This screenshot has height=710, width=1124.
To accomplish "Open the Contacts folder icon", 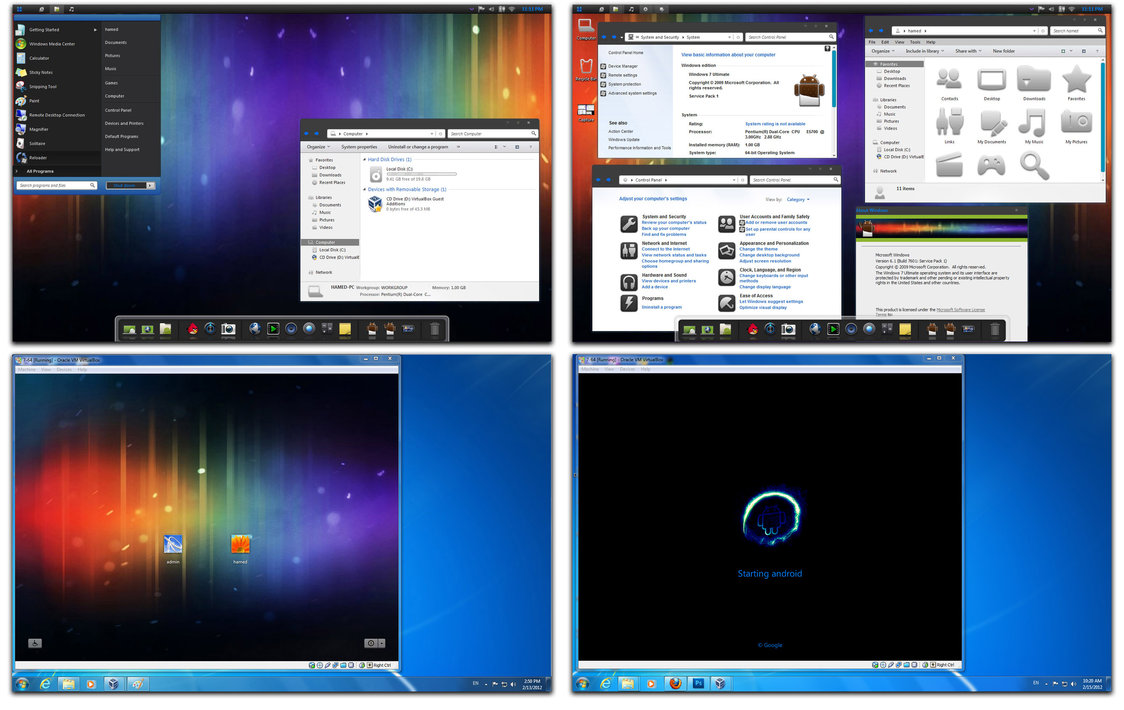I will pos(949,83).
